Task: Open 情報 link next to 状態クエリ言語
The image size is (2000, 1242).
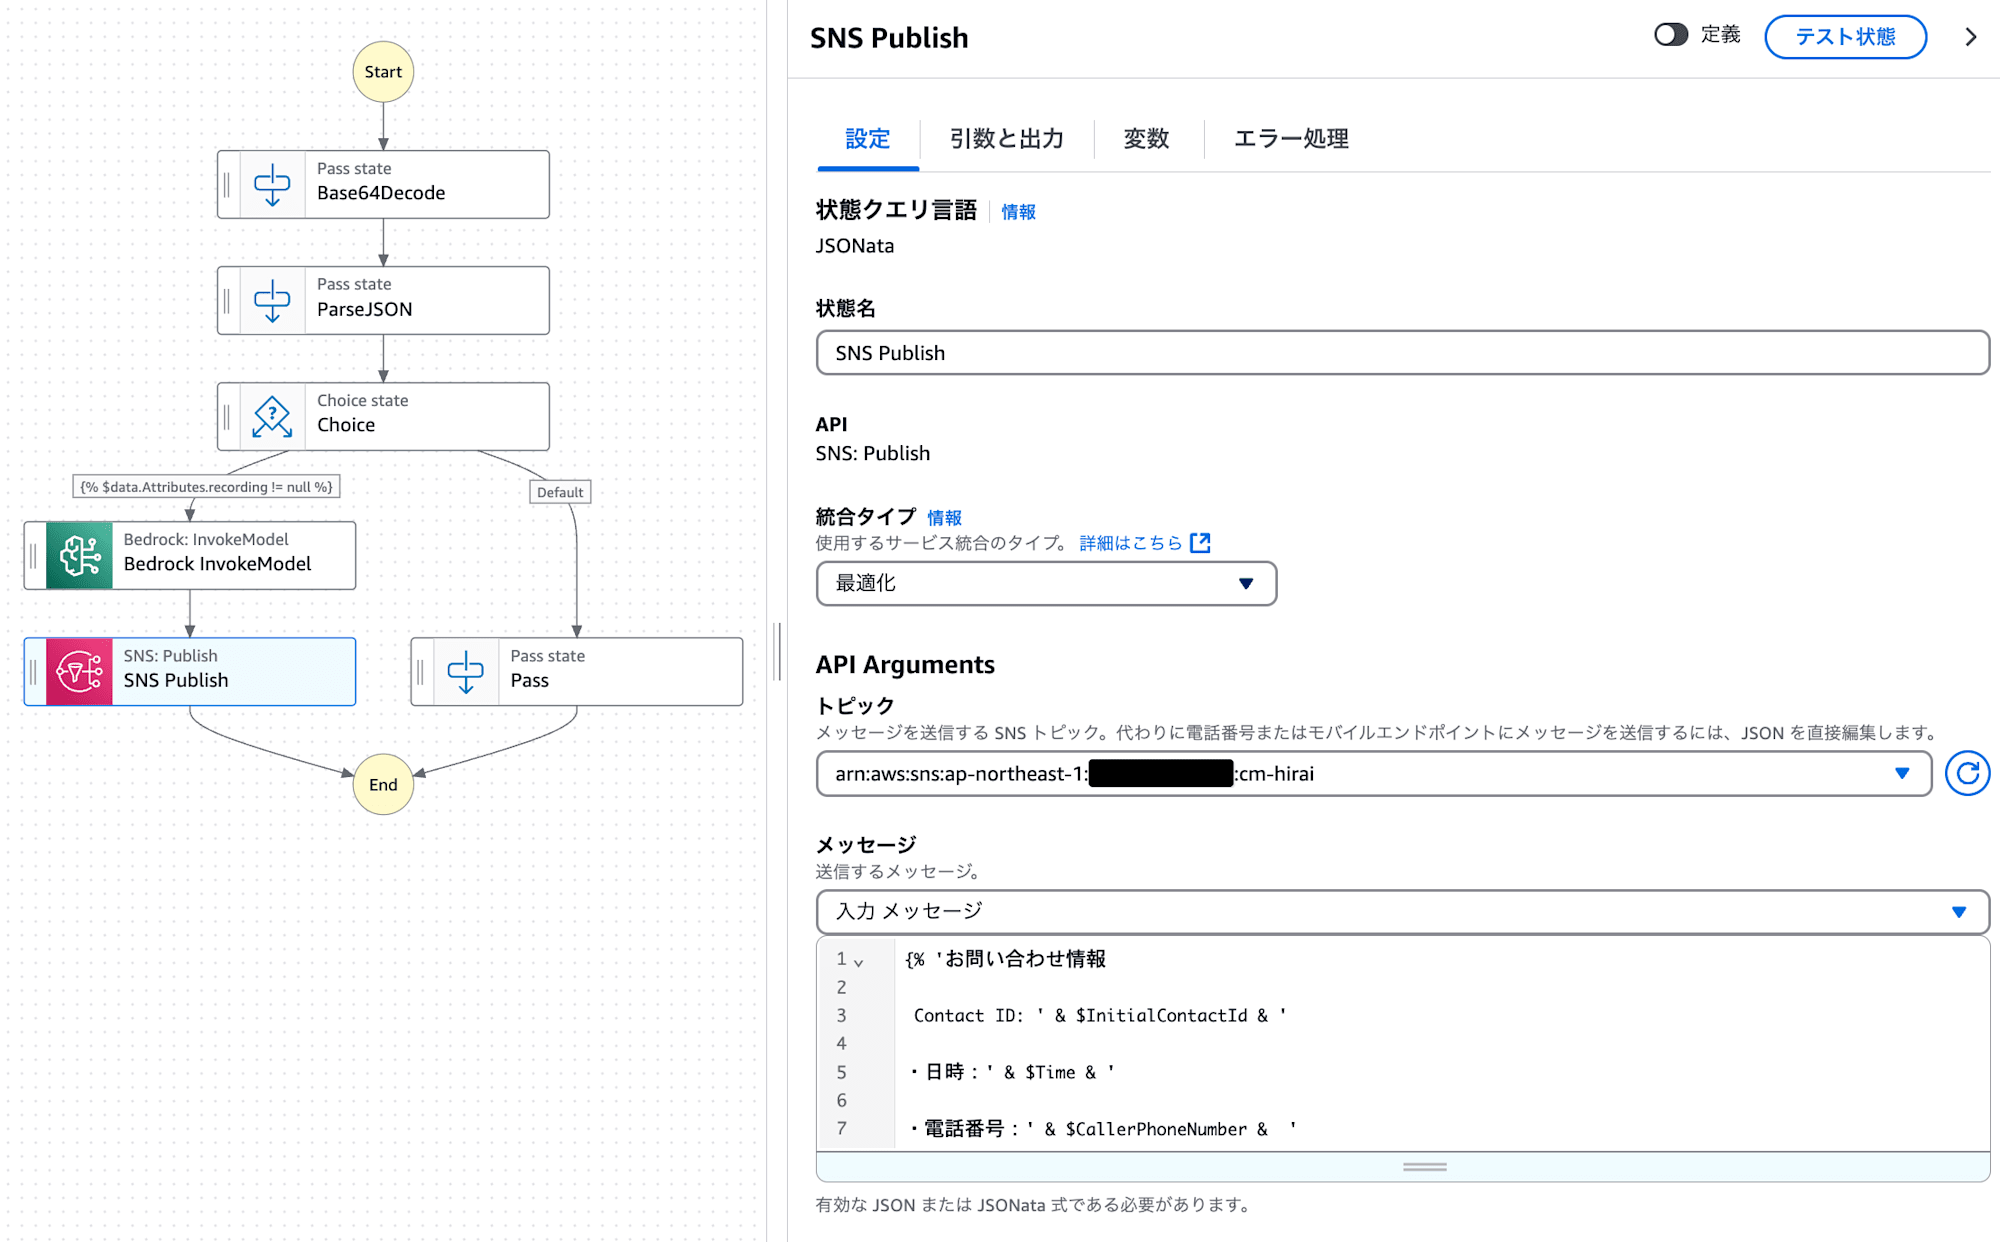Action: [1018, 212]
